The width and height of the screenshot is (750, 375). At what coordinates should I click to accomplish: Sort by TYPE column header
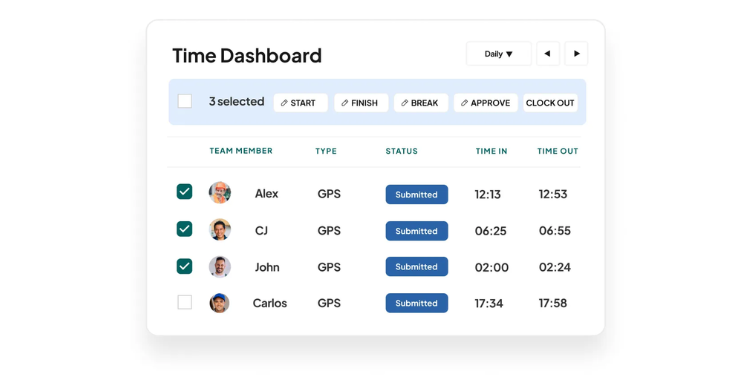pos(326,151)
